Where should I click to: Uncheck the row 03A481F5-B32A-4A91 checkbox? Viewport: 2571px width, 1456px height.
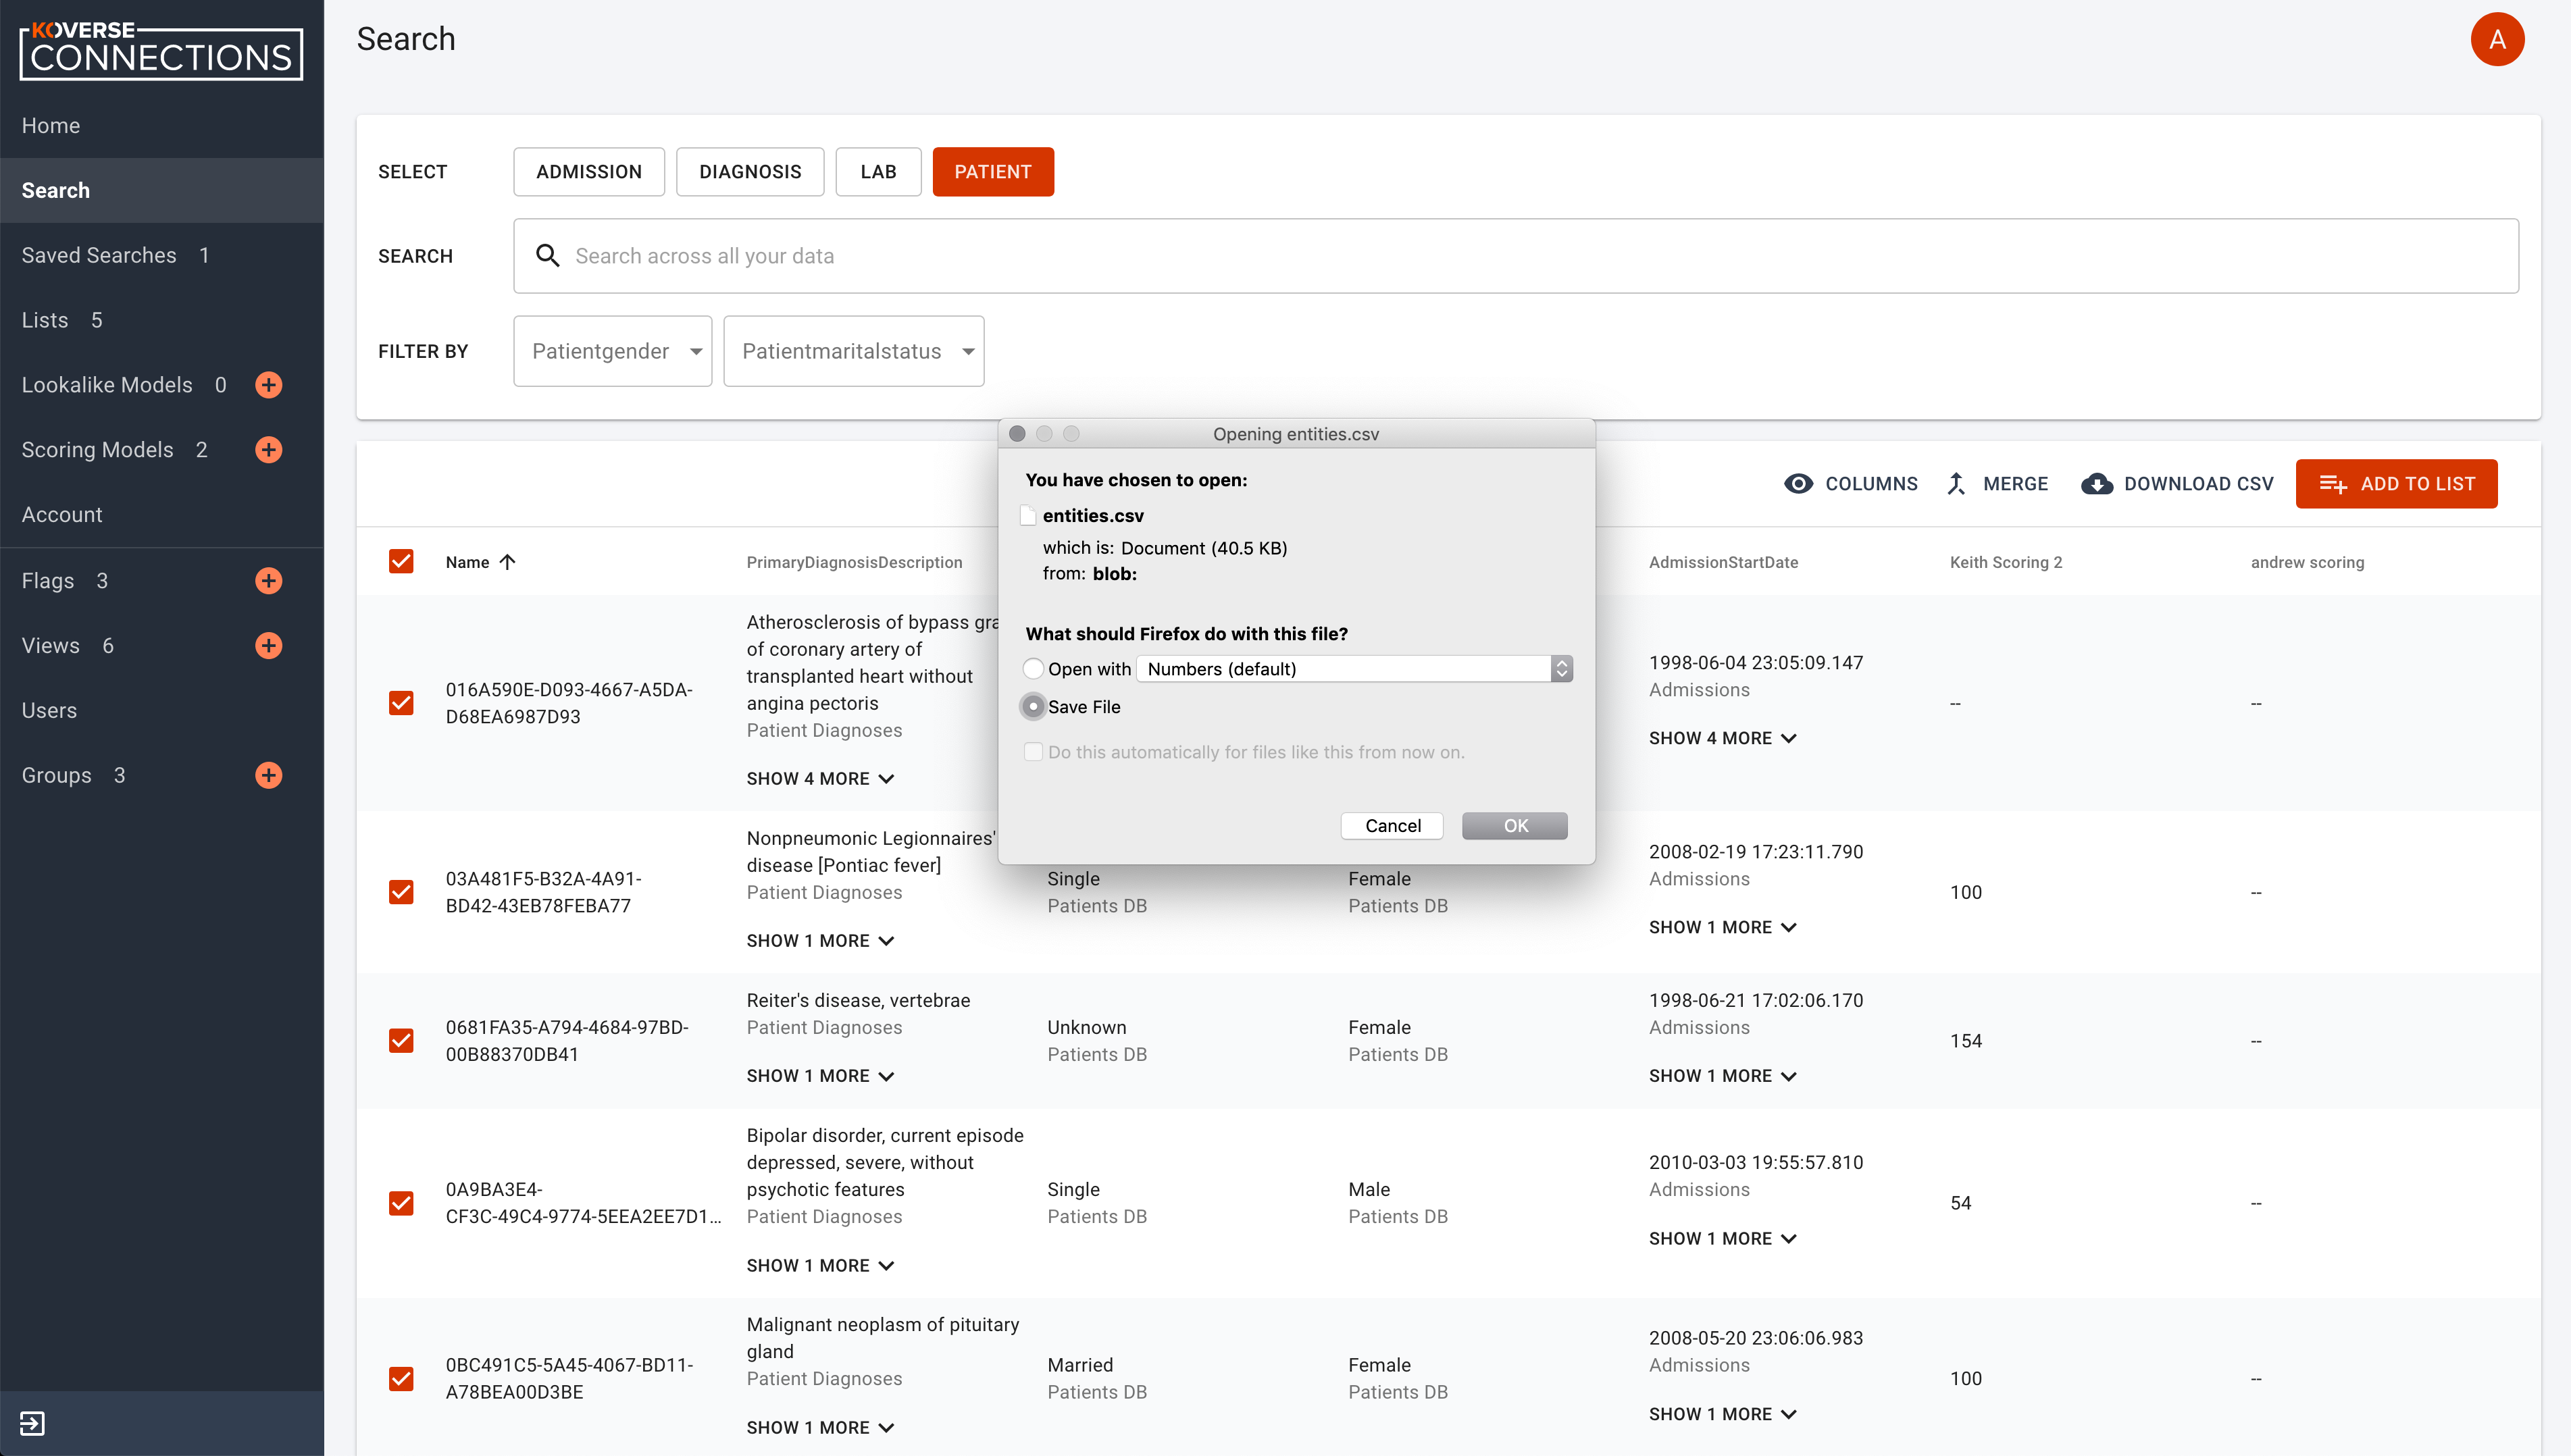(401, 892)
